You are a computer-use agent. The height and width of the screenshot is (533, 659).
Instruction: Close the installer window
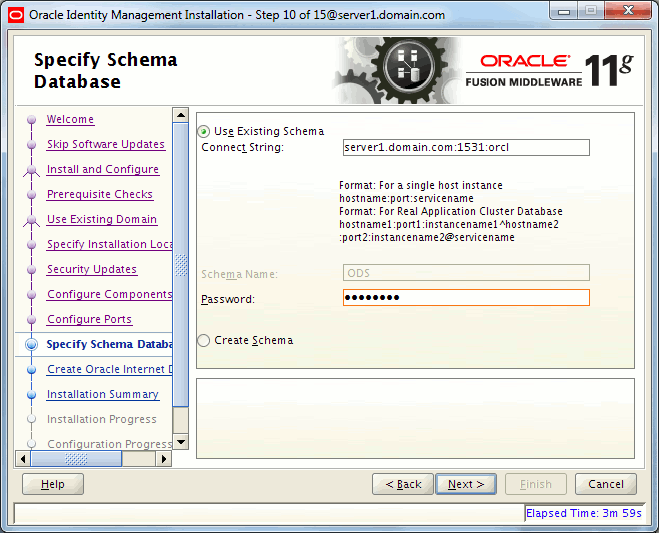point(628,11)
